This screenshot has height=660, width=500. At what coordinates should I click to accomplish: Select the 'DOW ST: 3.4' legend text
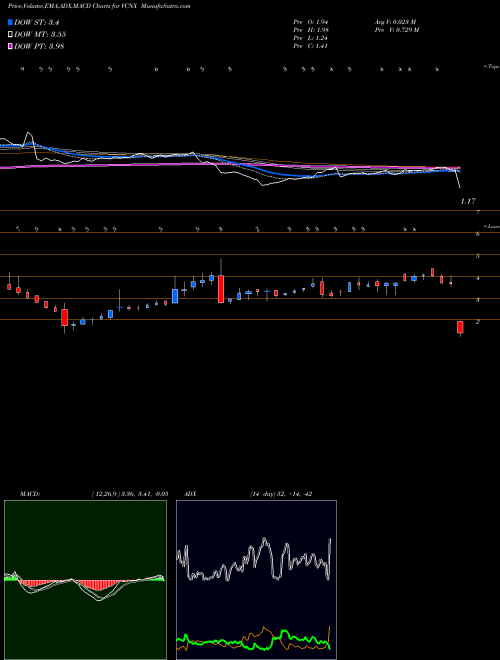[35, 22]
